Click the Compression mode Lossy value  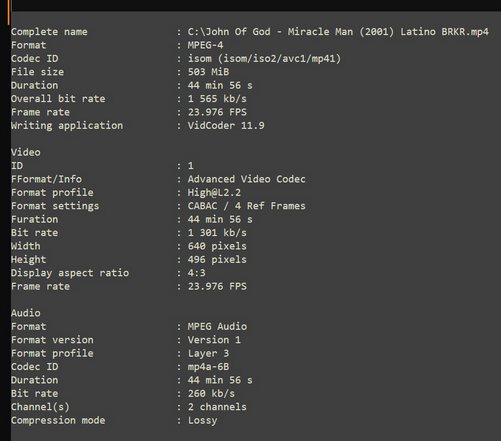click(x=202, y=420)
